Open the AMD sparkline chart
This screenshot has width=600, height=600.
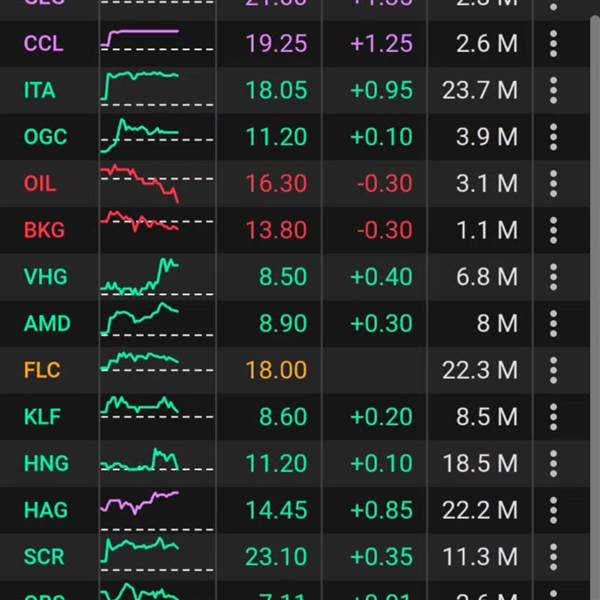pos(157,320)
